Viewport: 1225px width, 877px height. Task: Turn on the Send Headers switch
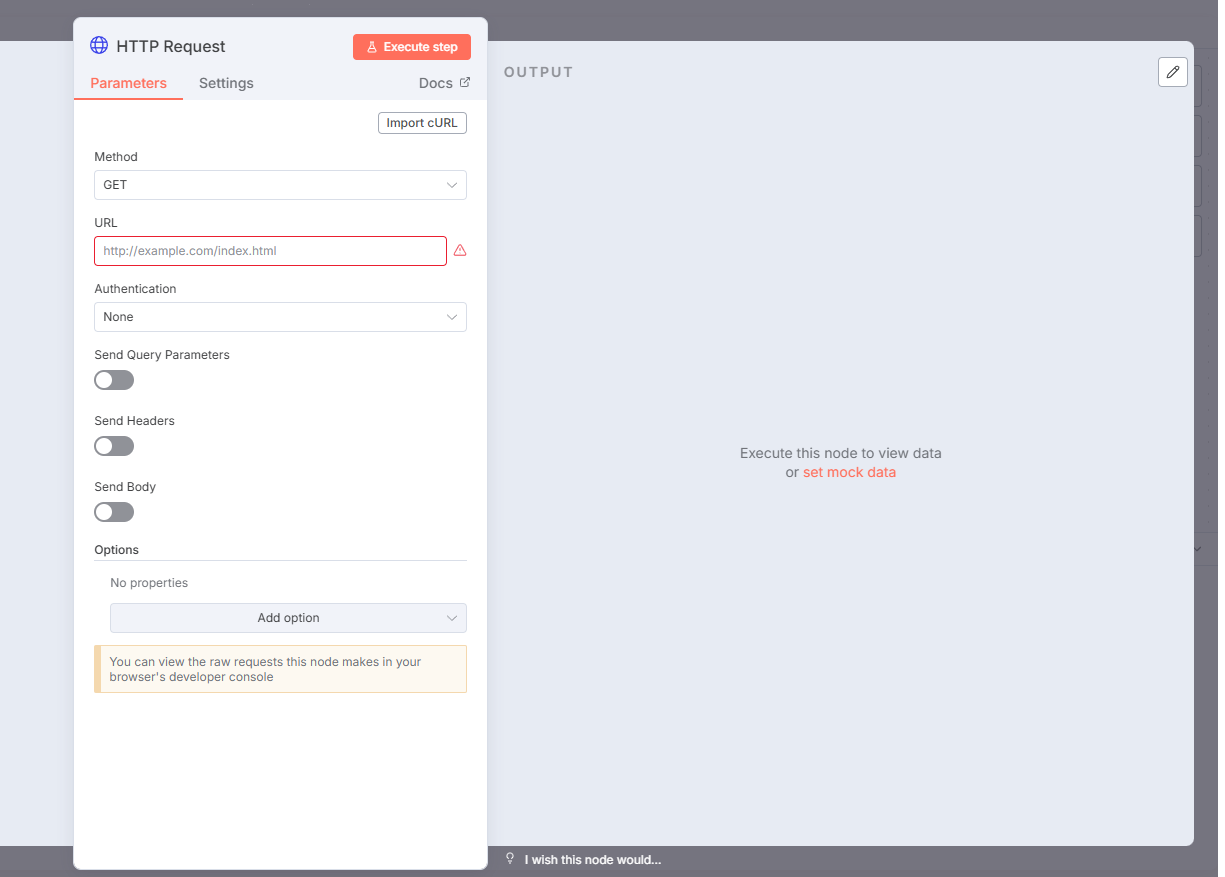114,446
